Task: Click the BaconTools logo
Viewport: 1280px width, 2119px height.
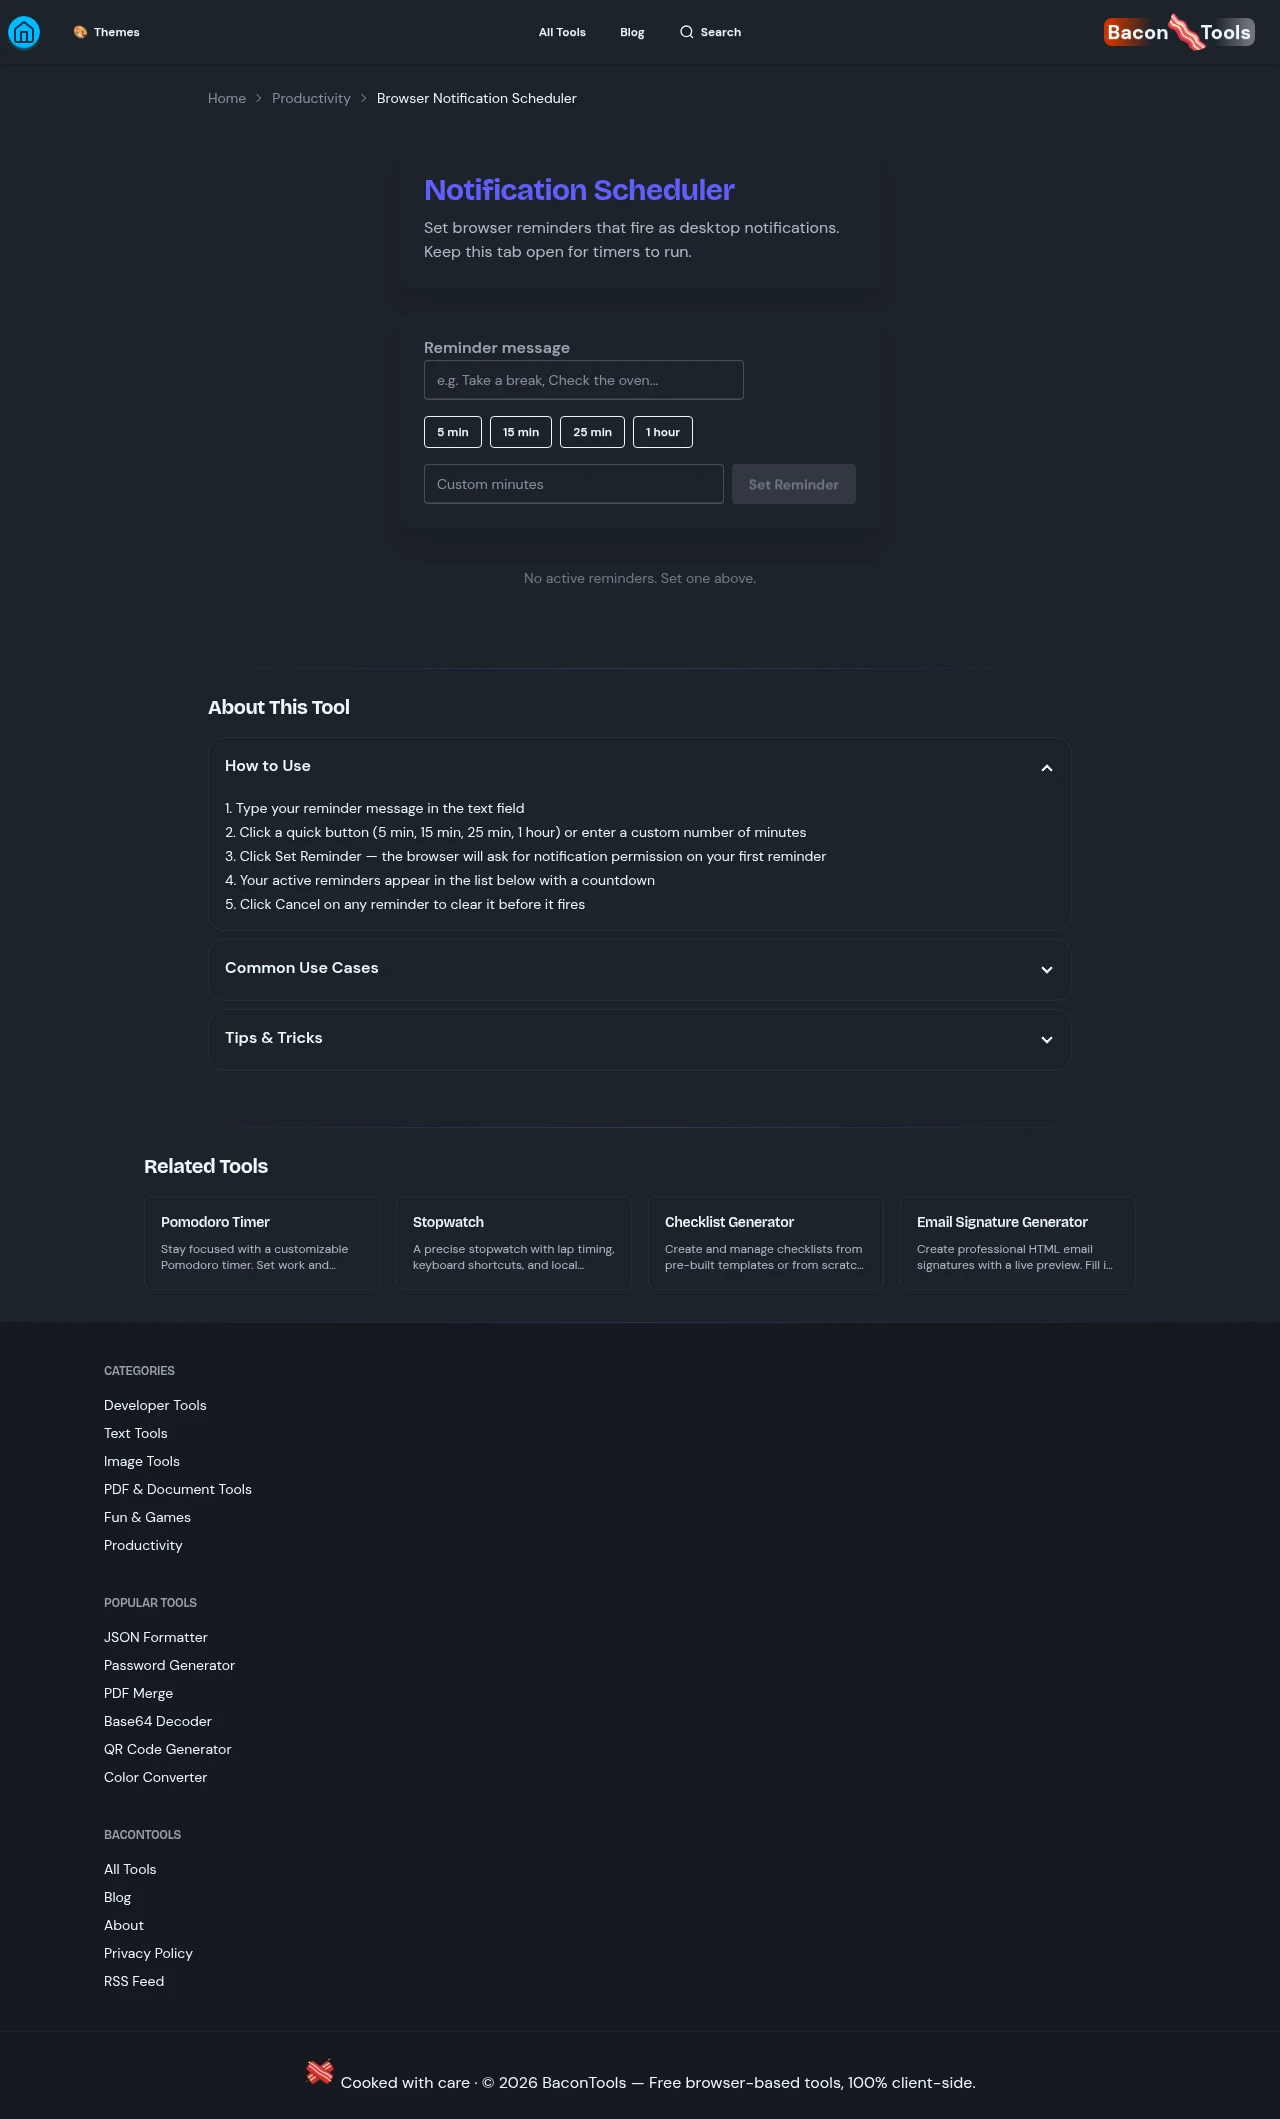Action: point(1179,32)
